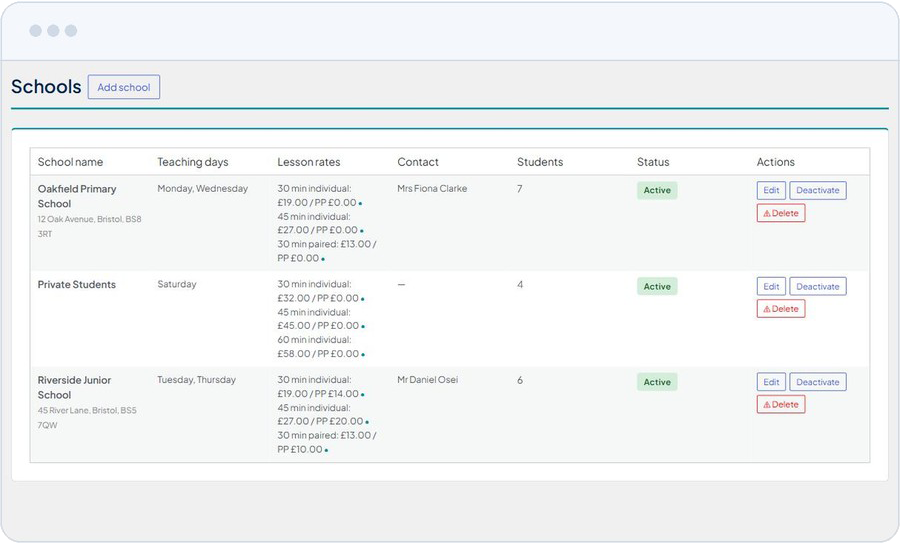900x544 pixels.
Task: Click the £45.00 / PP £0.00 rate
Action: click(318, 326)
